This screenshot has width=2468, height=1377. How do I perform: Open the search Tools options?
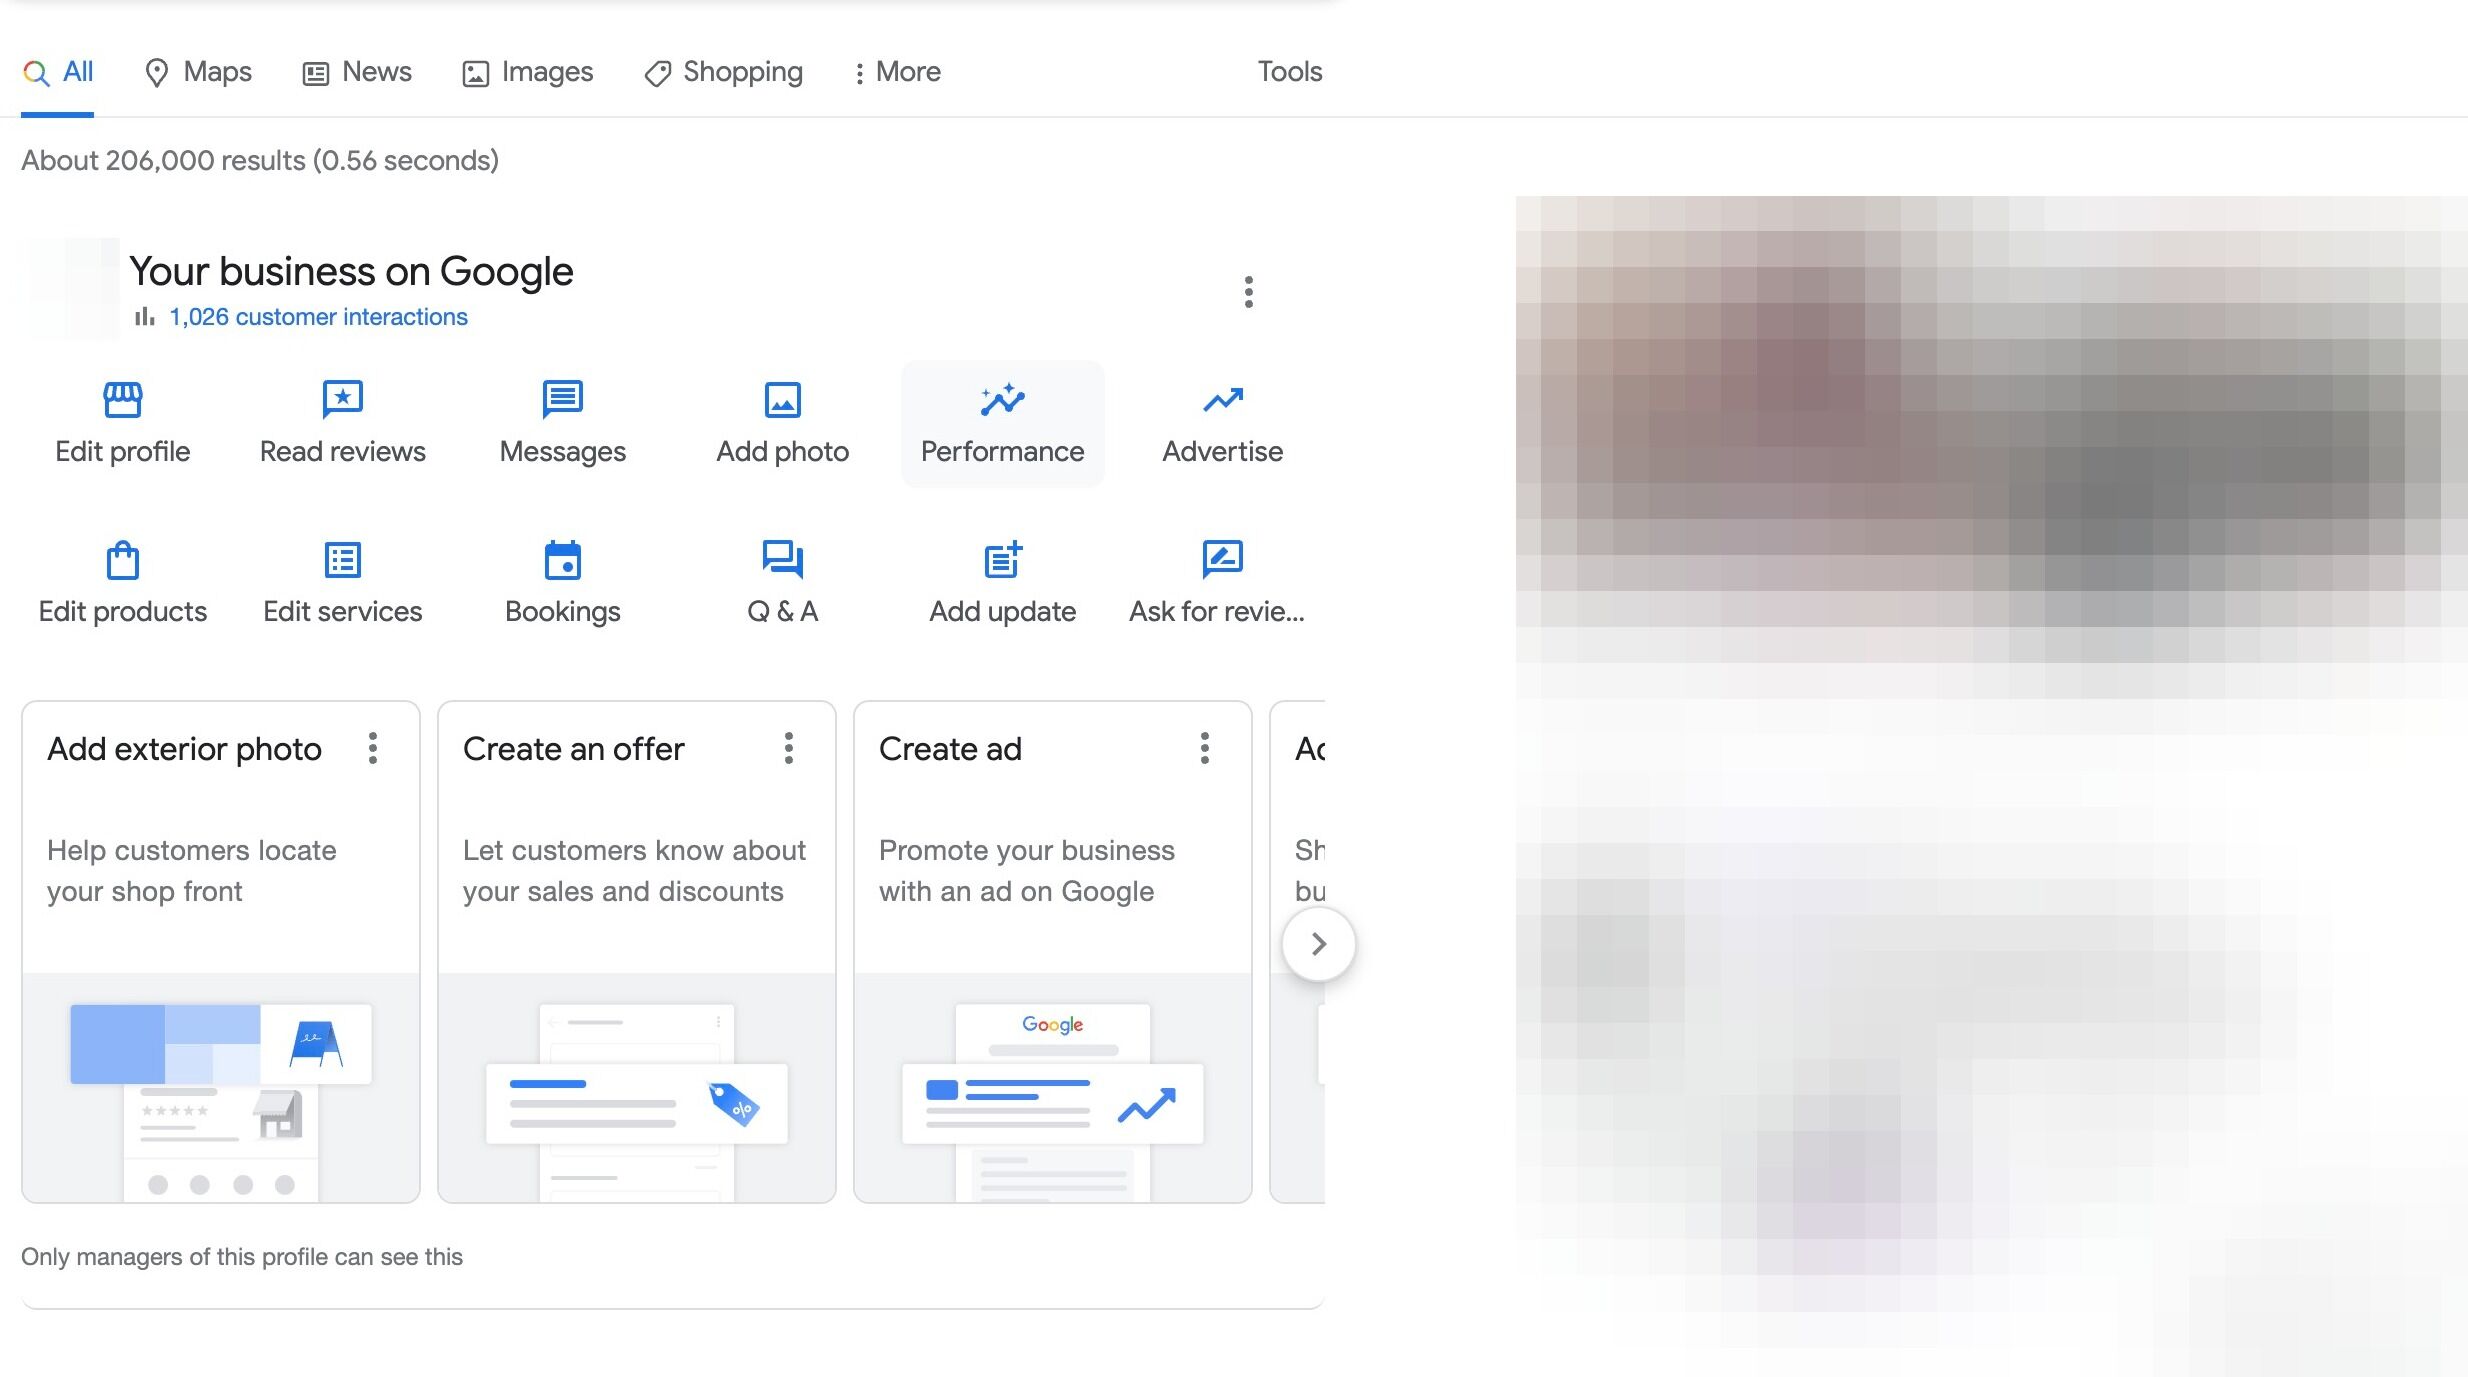point(1290,72)
